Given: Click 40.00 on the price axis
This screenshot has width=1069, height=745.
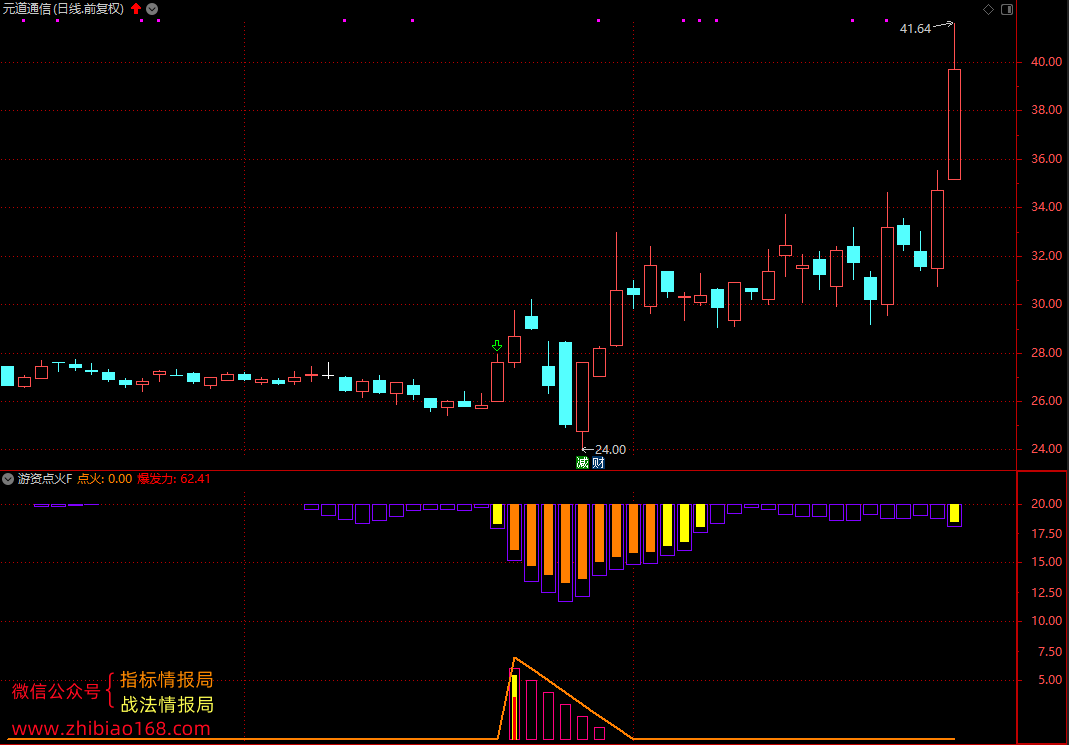Looking at the screenshot, I should click(1046, 61).
